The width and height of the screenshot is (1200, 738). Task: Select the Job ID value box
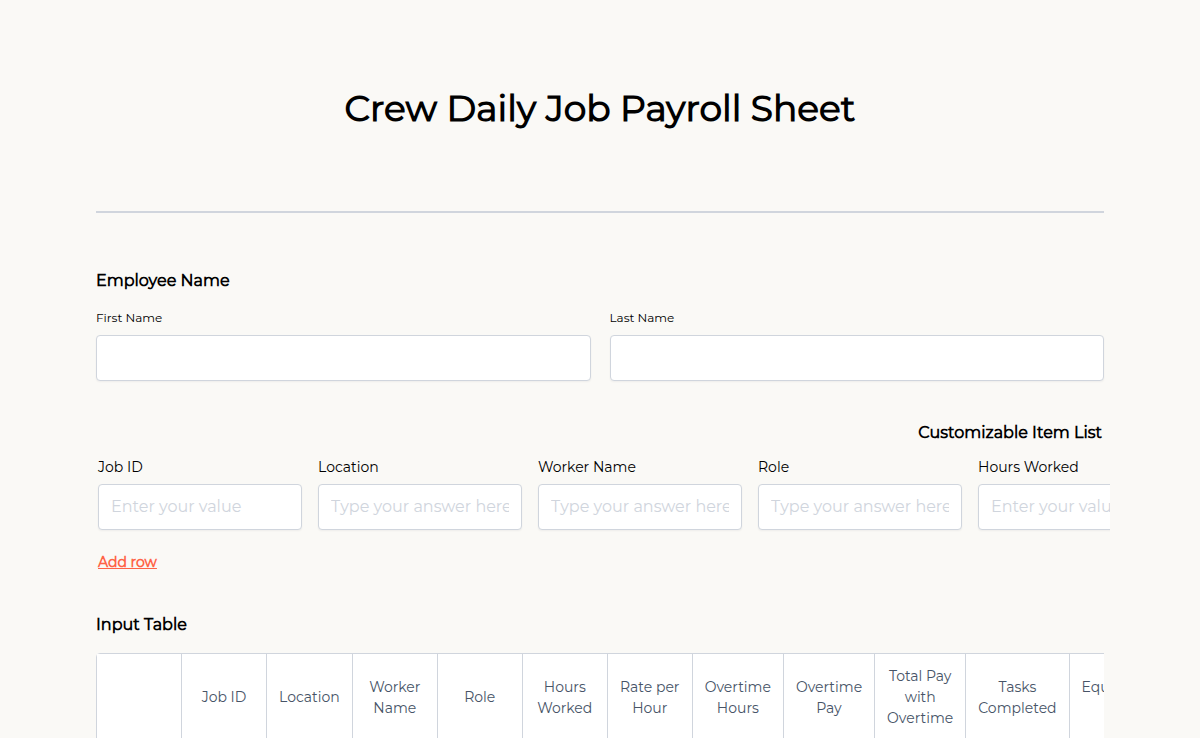tap(199, 507)
